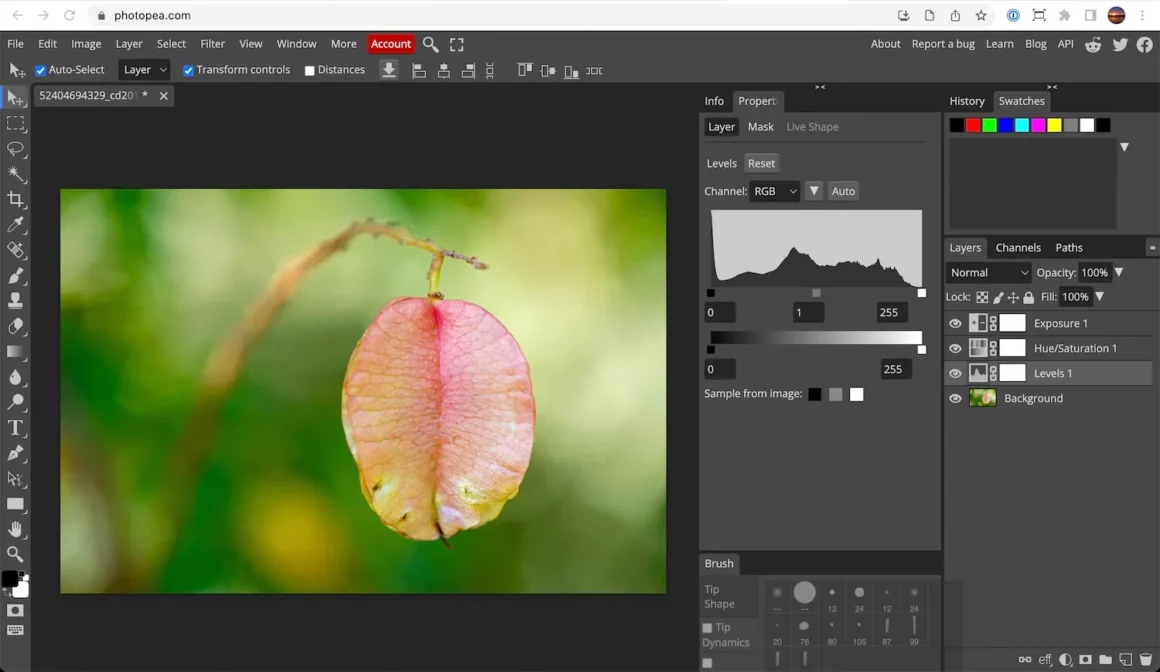Select the Crop tool
Image resolution: width=1160 pixels, height=672 pixels.
click(16, 200)
